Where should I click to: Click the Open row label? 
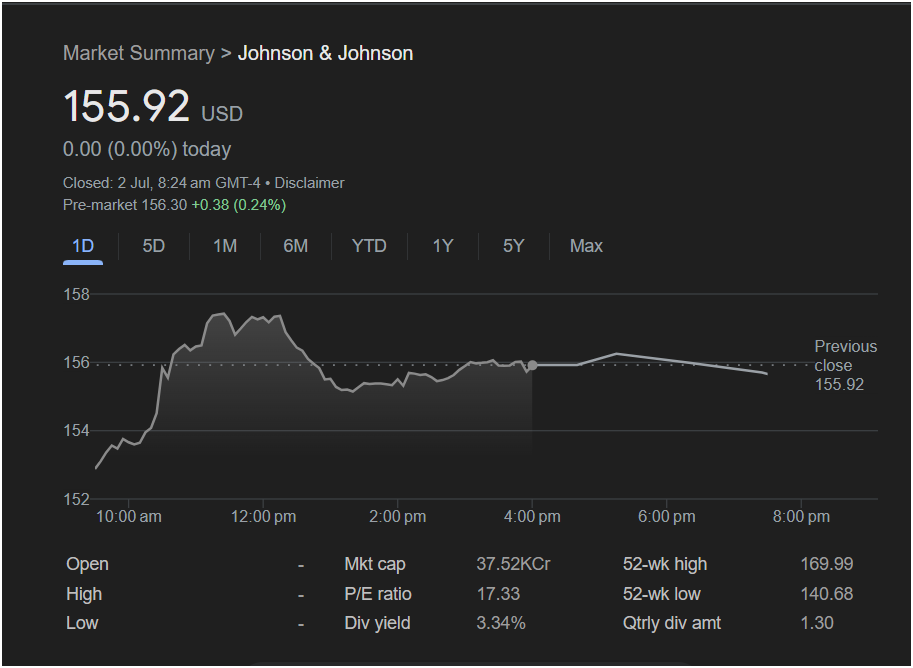tap(87, 564)
